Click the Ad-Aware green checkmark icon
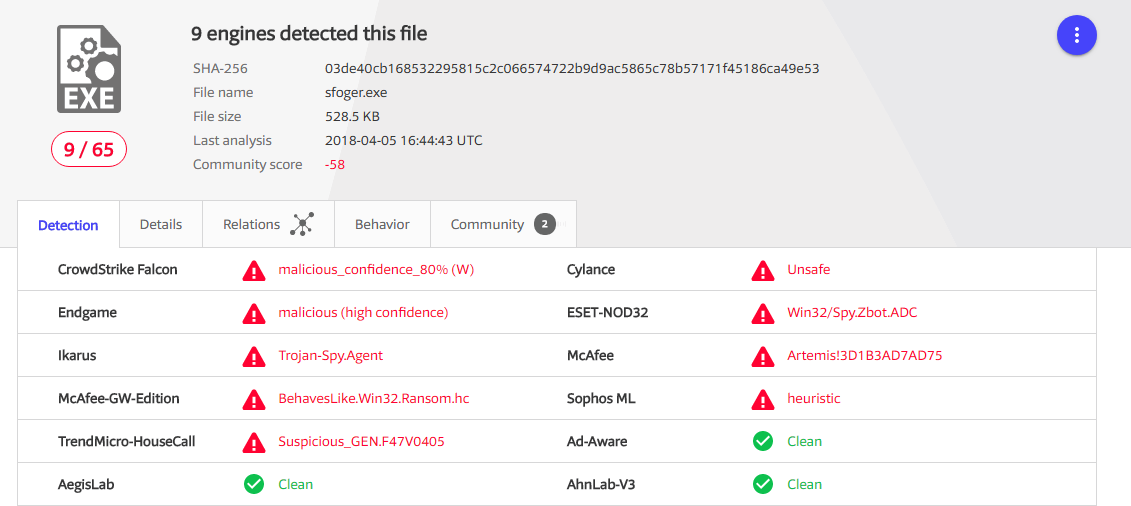Screen dimensions: 1131x506 (762, 441)
